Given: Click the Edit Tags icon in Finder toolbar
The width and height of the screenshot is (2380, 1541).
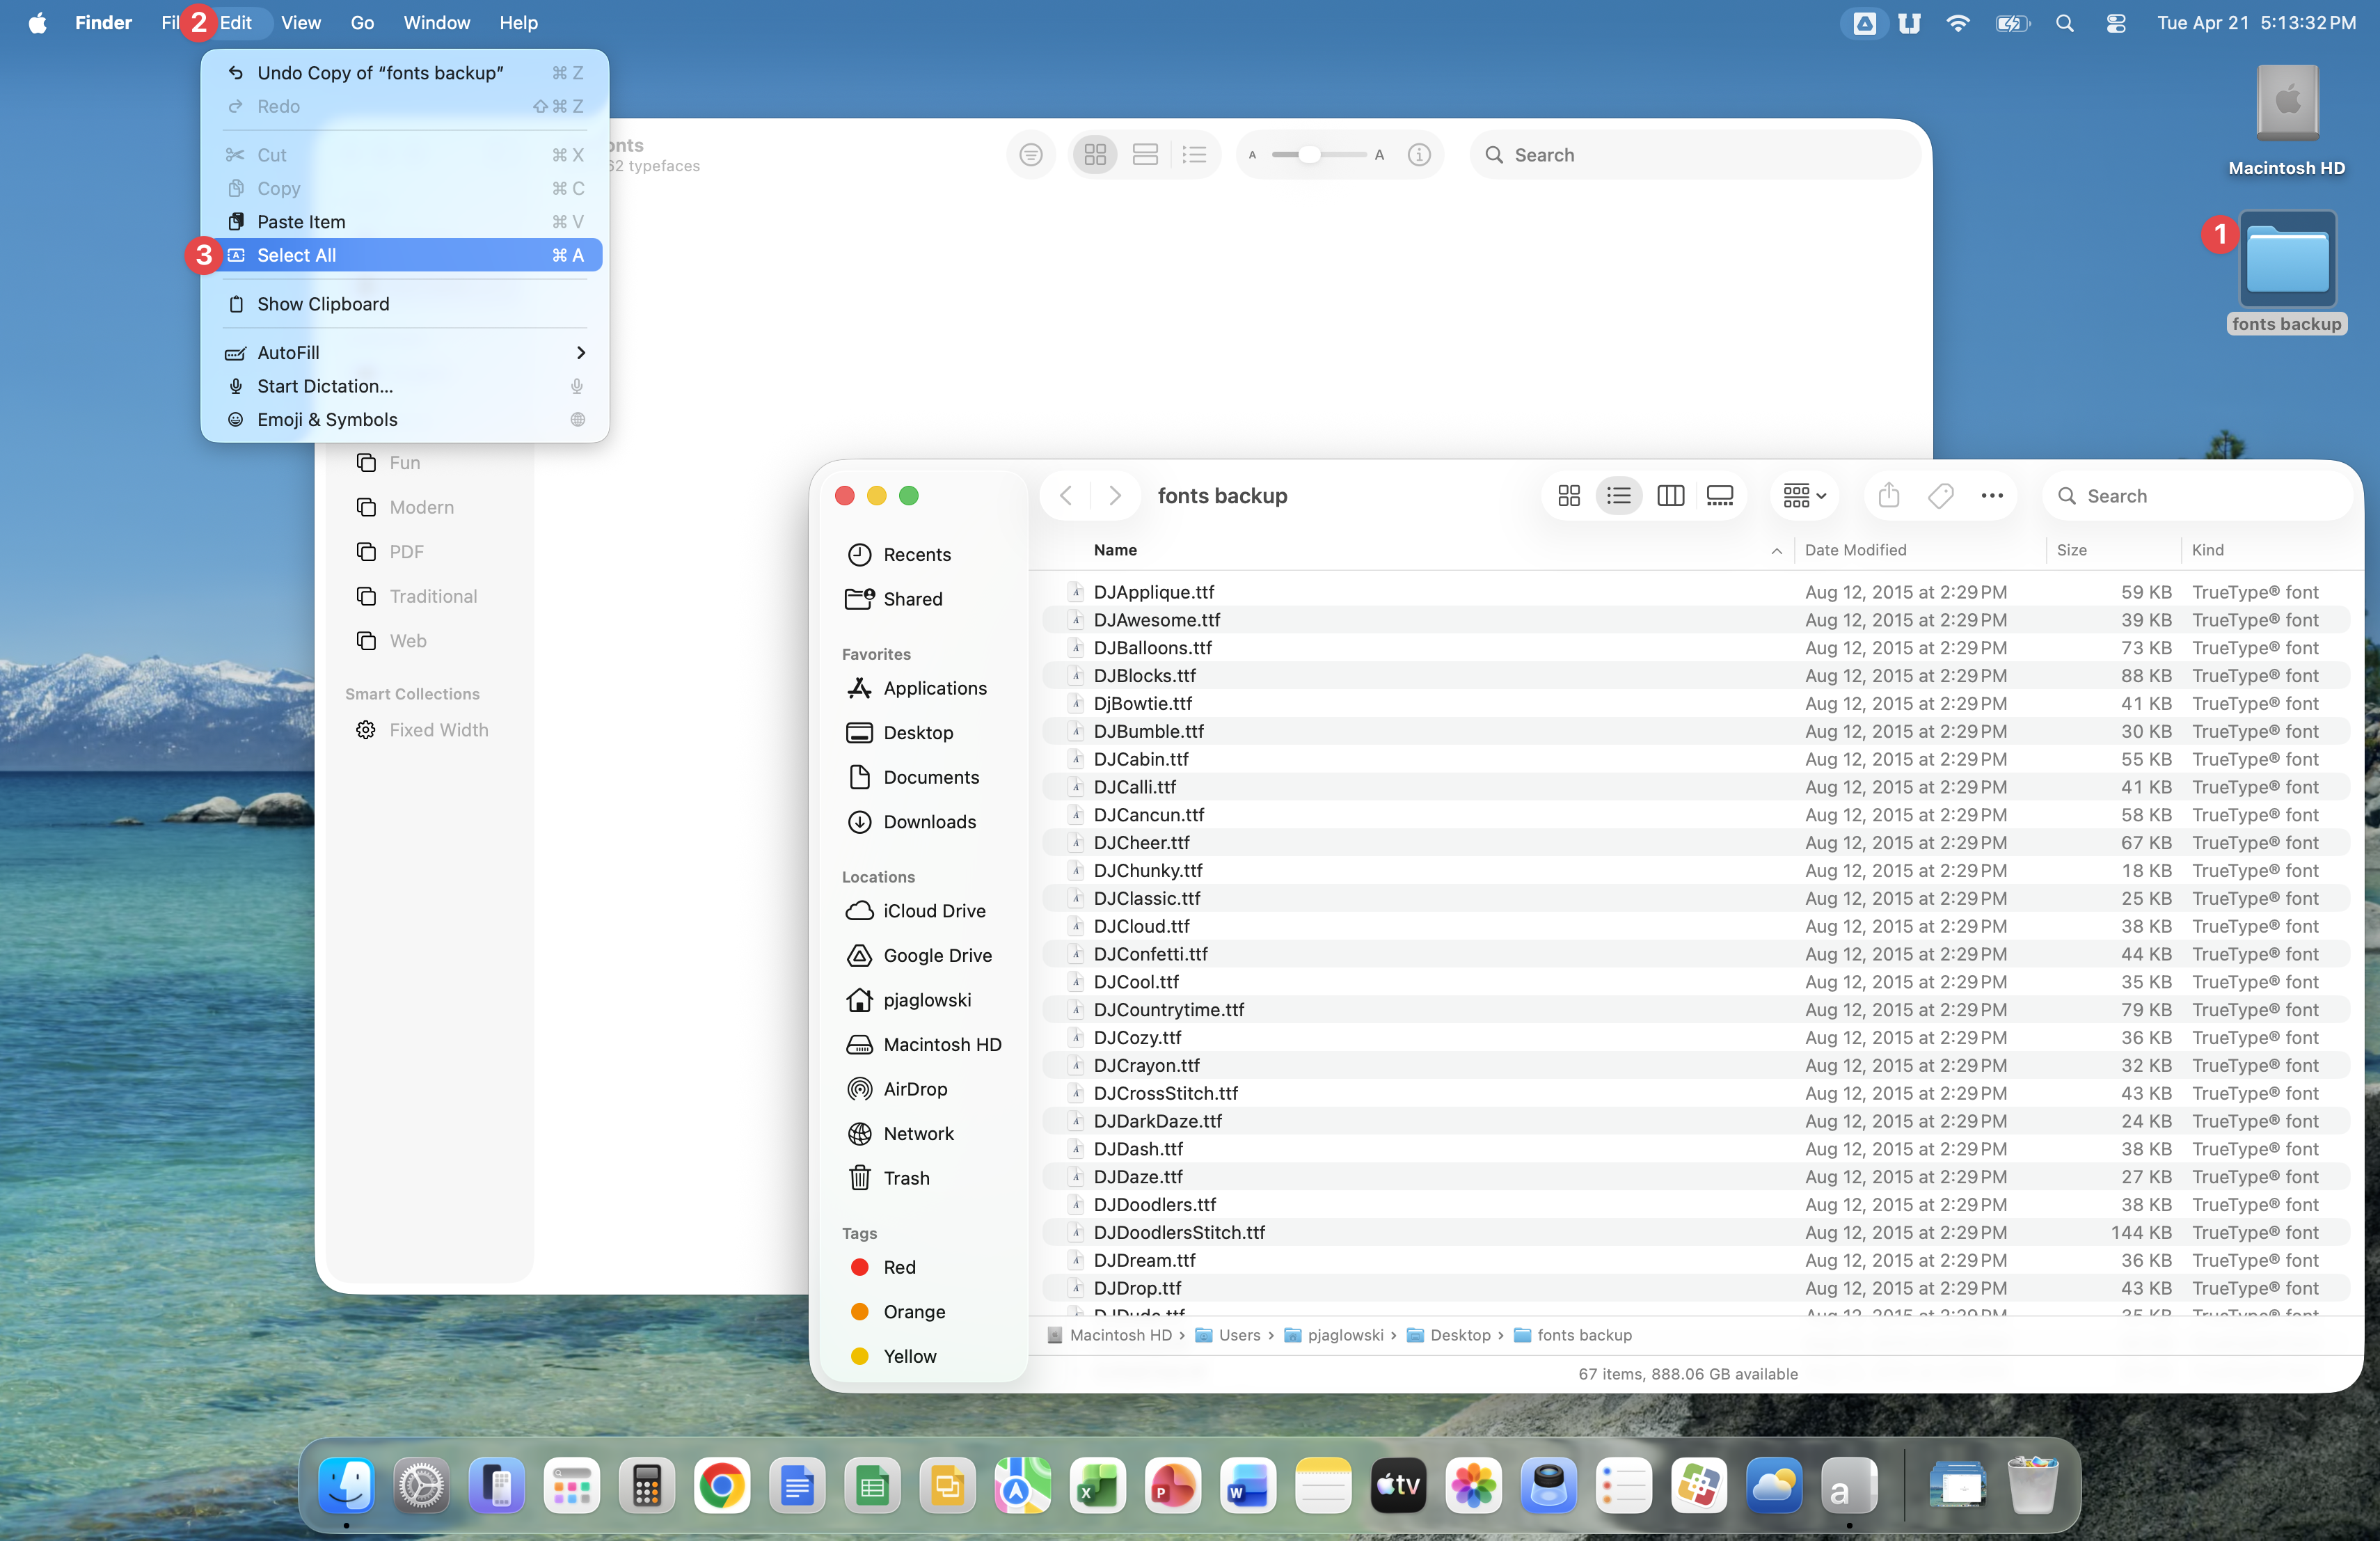Looking at the screenshot, I should click(1940, 496).
